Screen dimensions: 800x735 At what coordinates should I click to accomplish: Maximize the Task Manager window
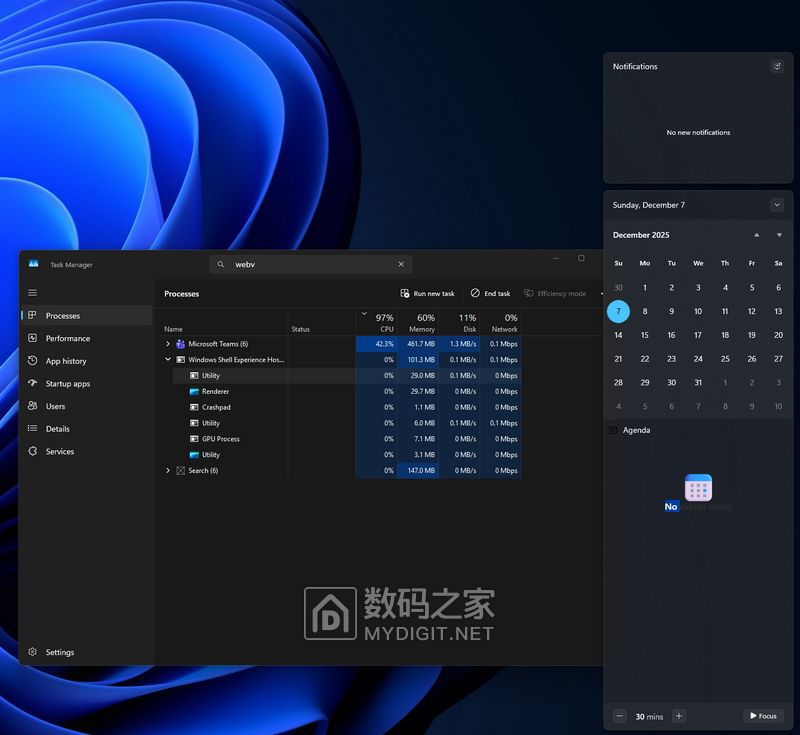point(581,258)
